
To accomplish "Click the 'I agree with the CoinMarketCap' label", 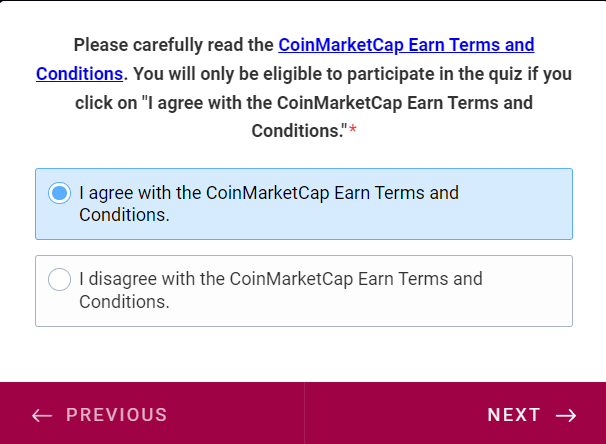I will 268,192.
